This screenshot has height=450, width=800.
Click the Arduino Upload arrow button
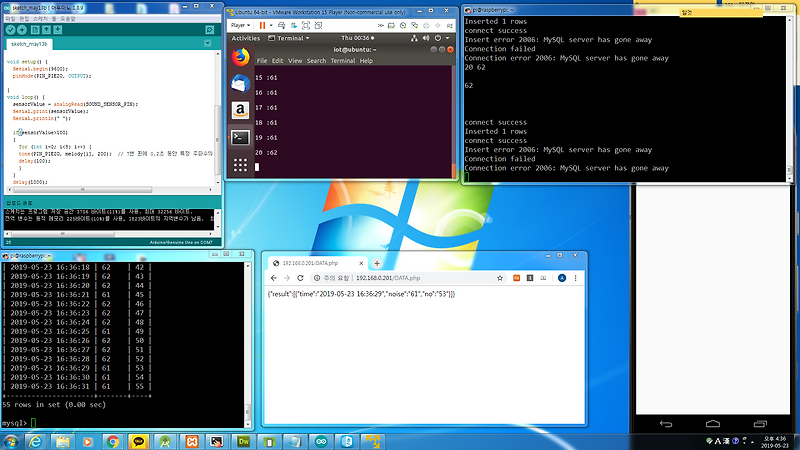click(x=22, y=30)
